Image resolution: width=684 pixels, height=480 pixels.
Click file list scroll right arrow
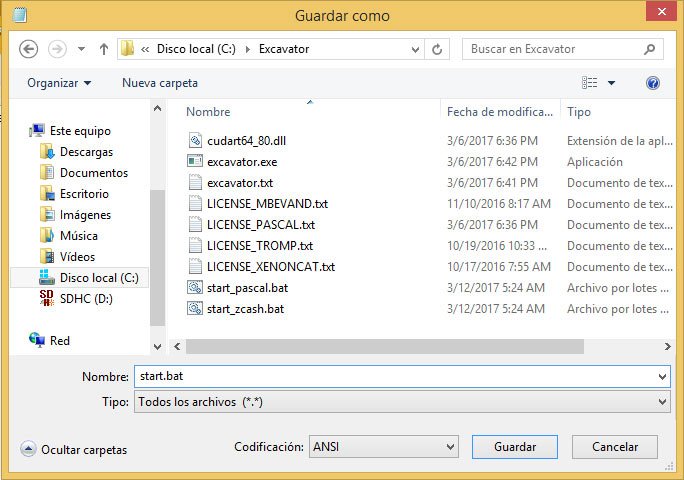[667, 346]
